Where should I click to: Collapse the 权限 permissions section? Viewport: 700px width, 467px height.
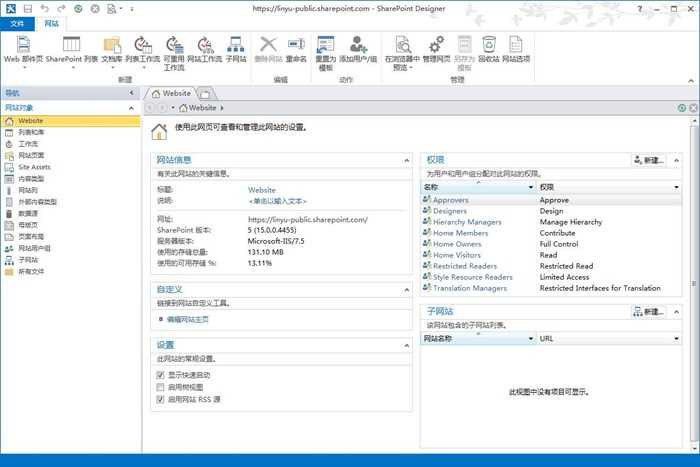point(676,160)
